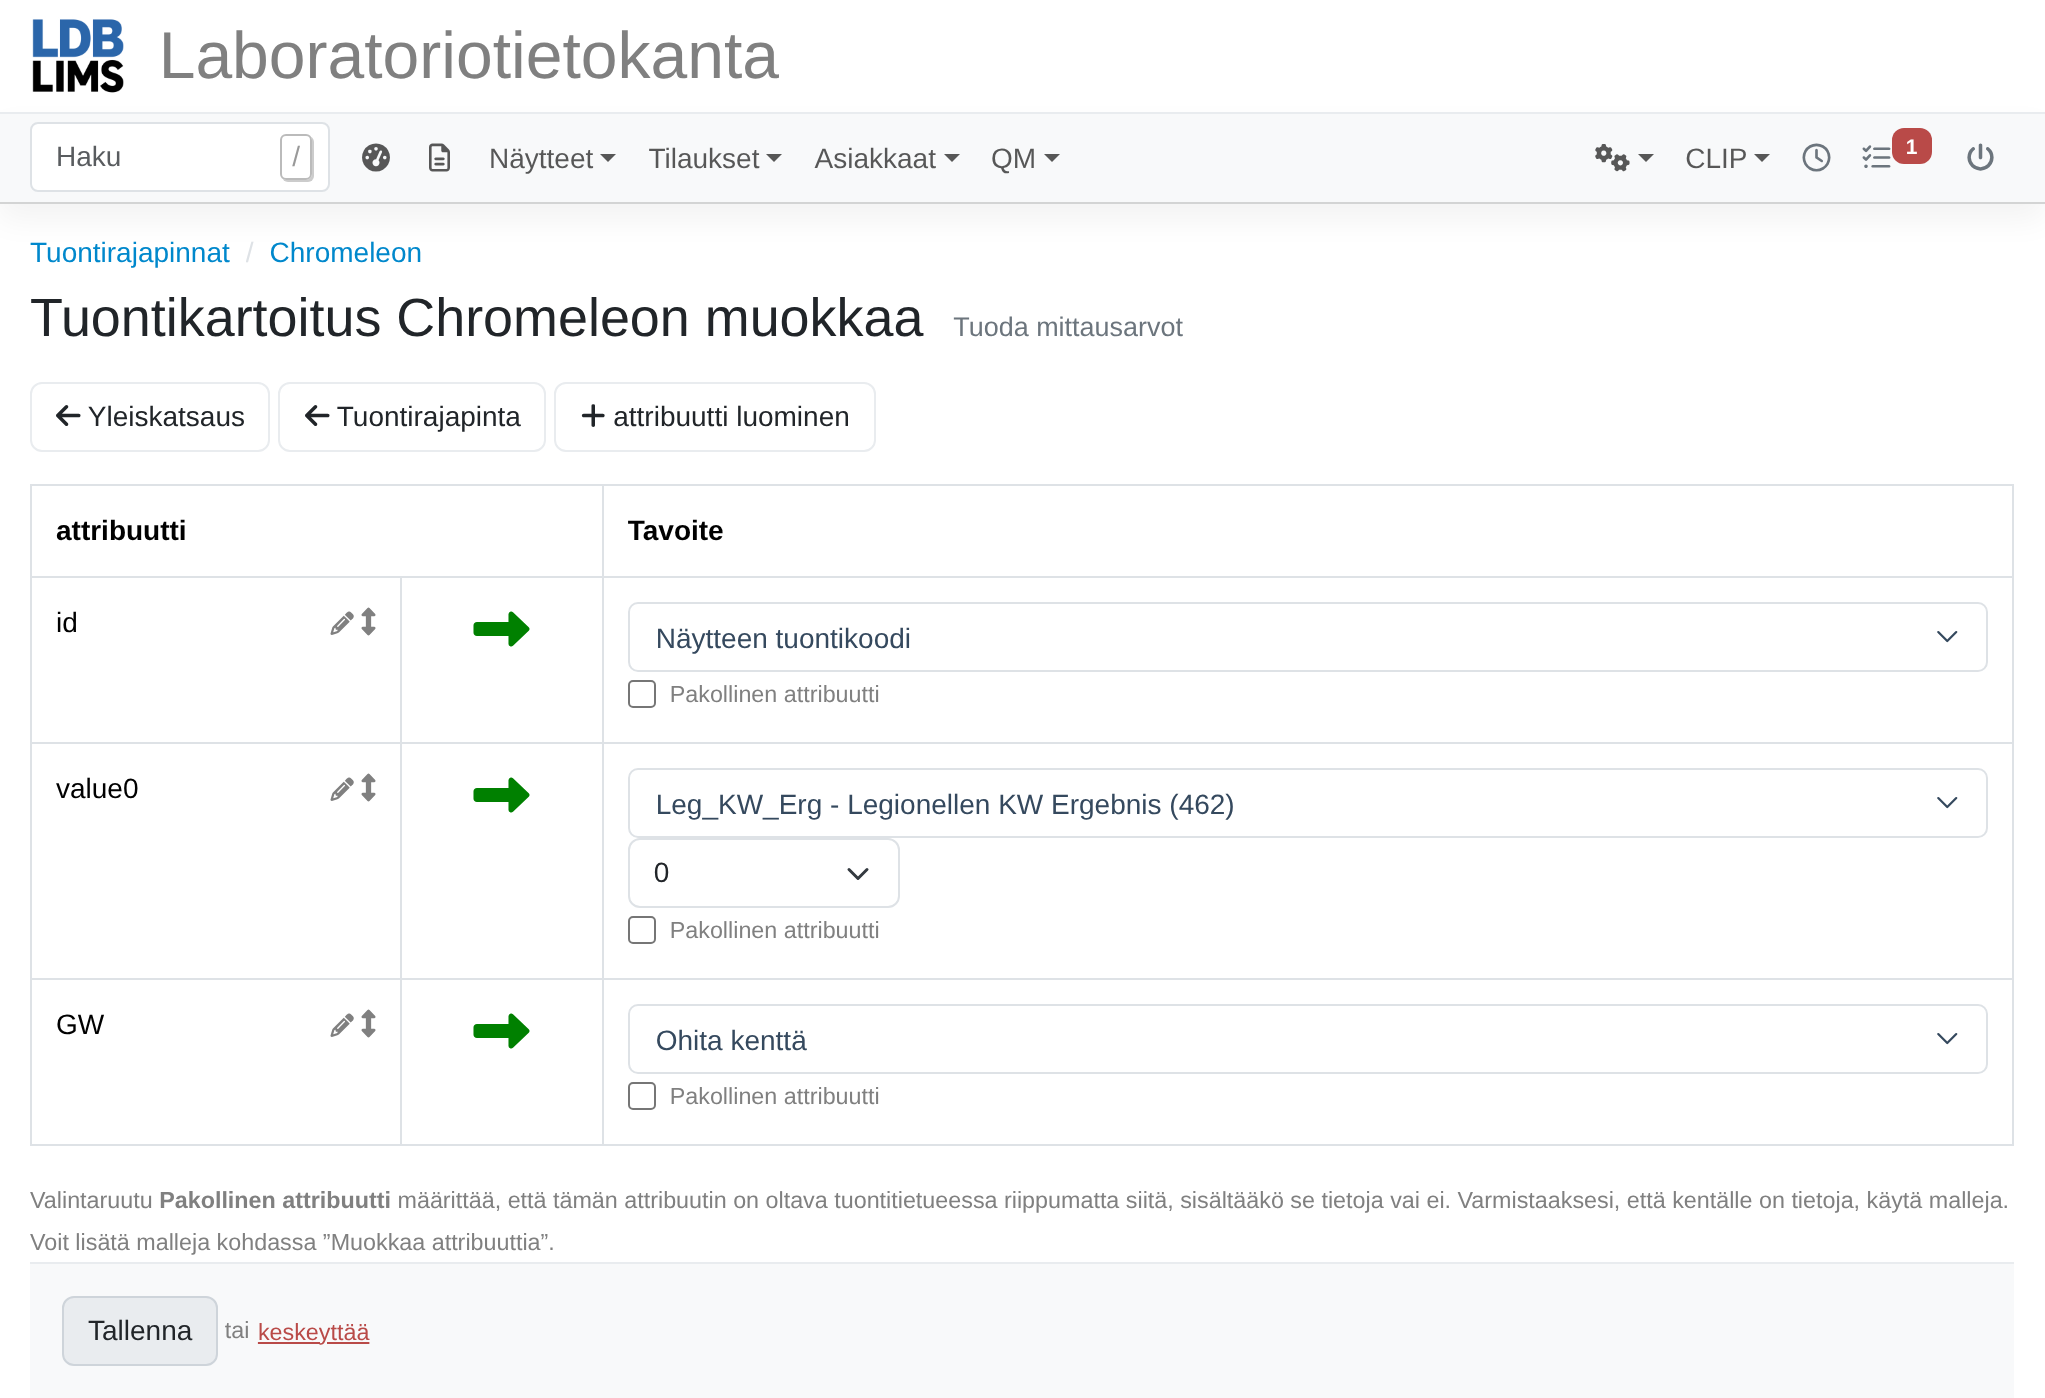
Task: Click the LDB LIMS logo
Action: click(78, 56)
